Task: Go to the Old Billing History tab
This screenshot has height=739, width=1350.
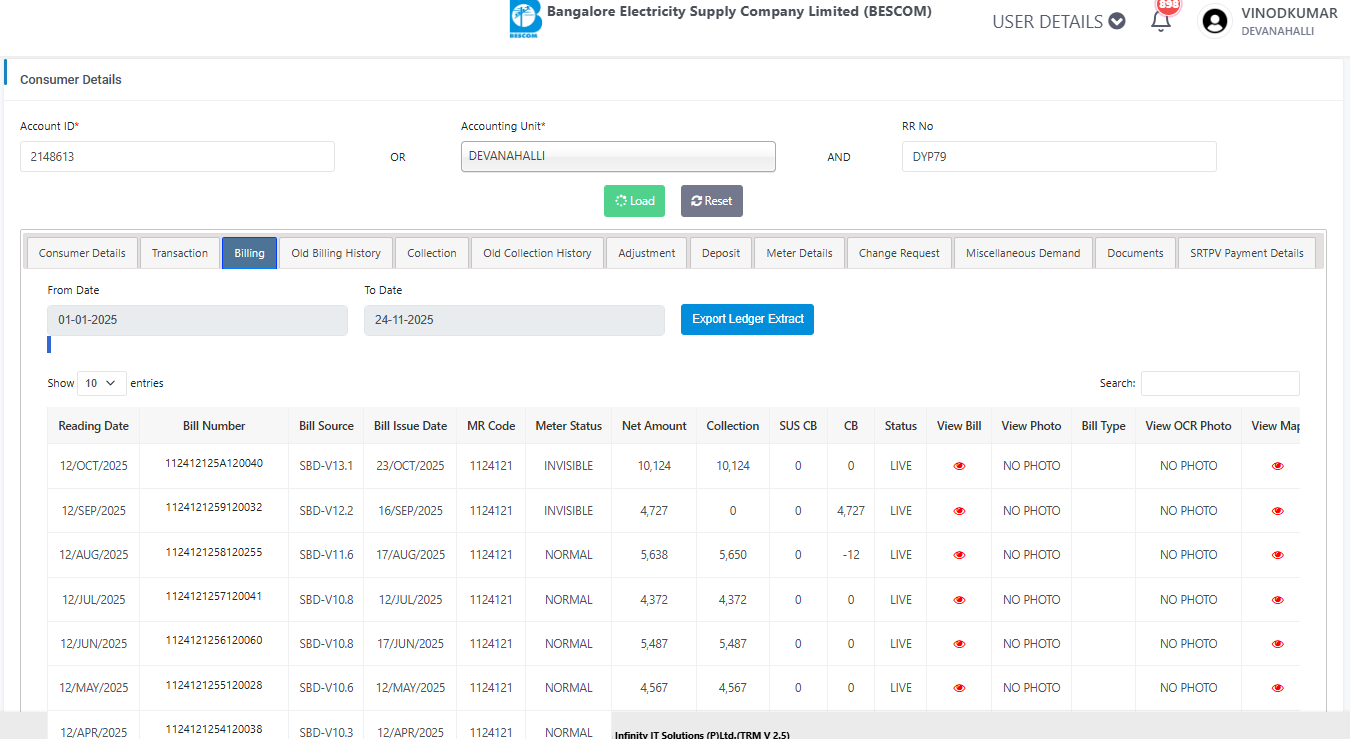Action: [x=335, y=253]
